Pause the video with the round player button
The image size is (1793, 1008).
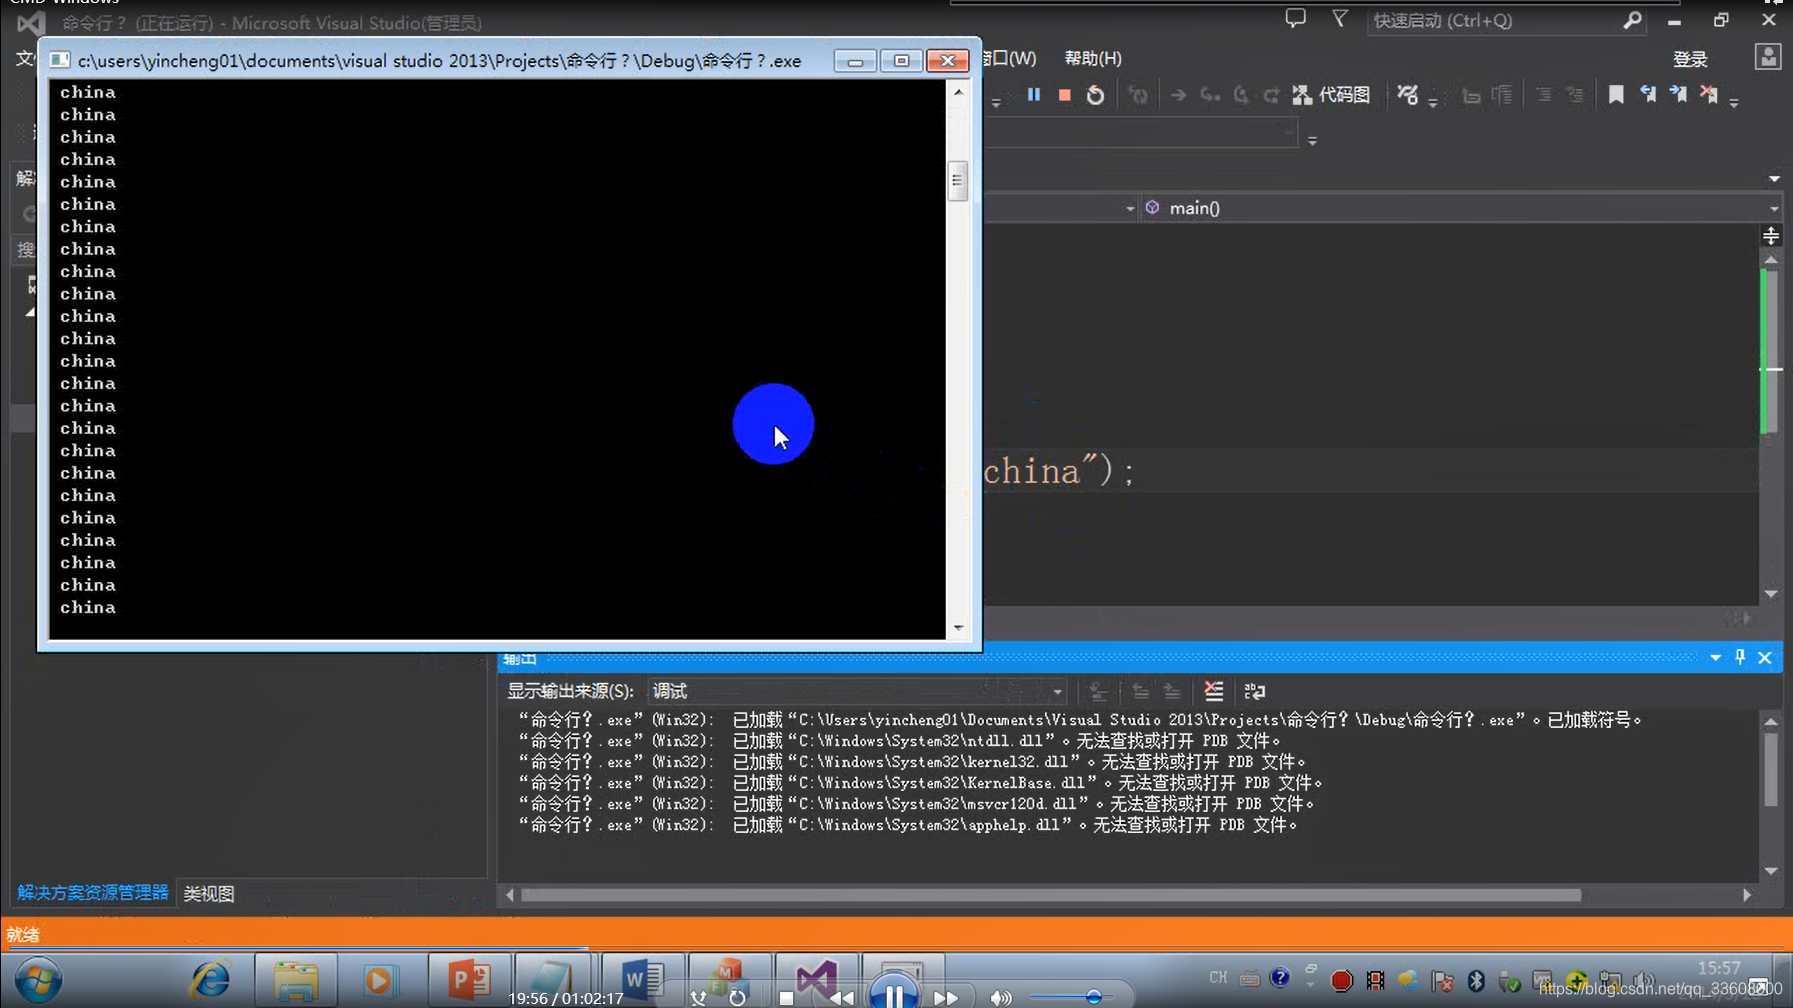click(x=893, y=994)
